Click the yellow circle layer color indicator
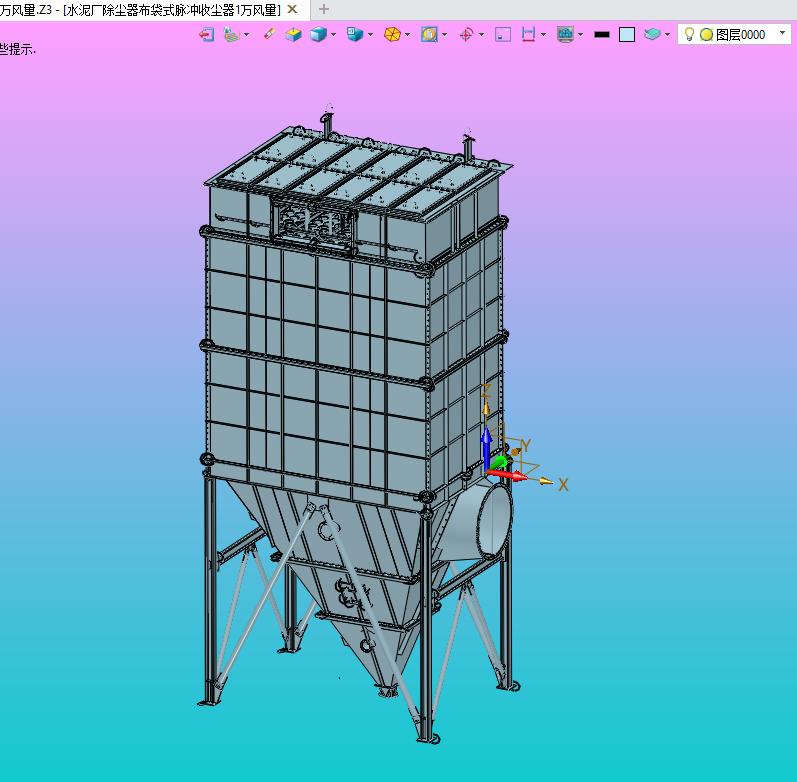The height and width of the screenshot is (782, 797). pos(706,35)
